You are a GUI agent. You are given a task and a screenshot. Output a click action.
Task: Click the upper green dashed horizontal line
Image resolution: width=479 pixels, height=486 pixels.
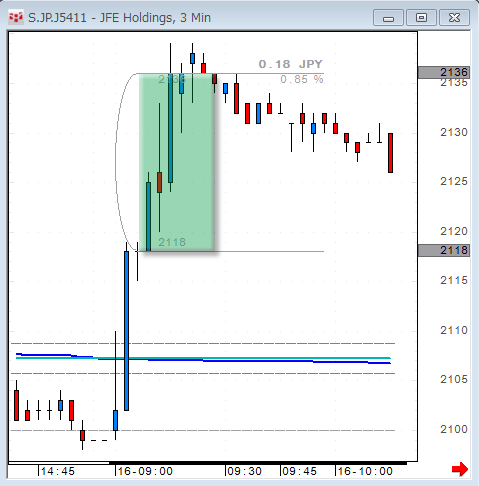(x=203, y=343)
